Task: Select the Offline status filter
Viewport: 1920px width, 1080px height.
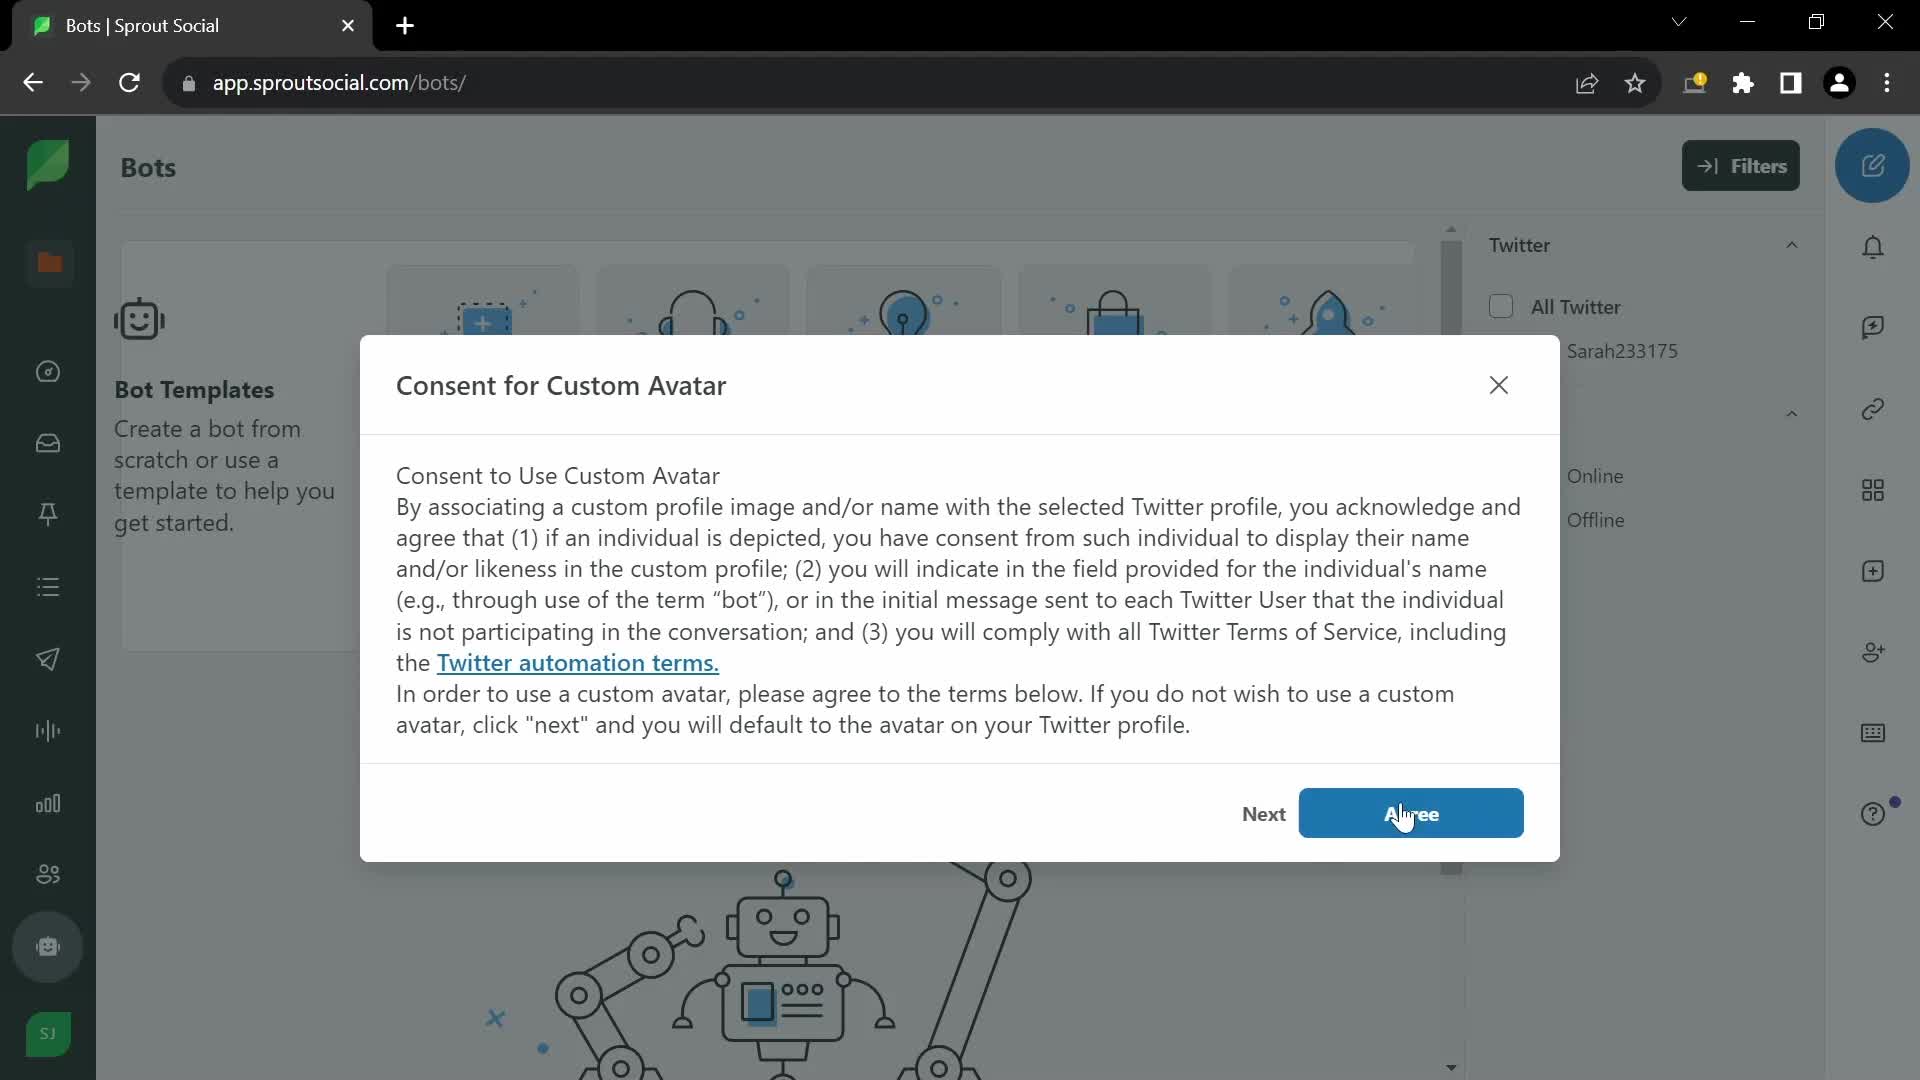Action: (x=1595, y=520)
